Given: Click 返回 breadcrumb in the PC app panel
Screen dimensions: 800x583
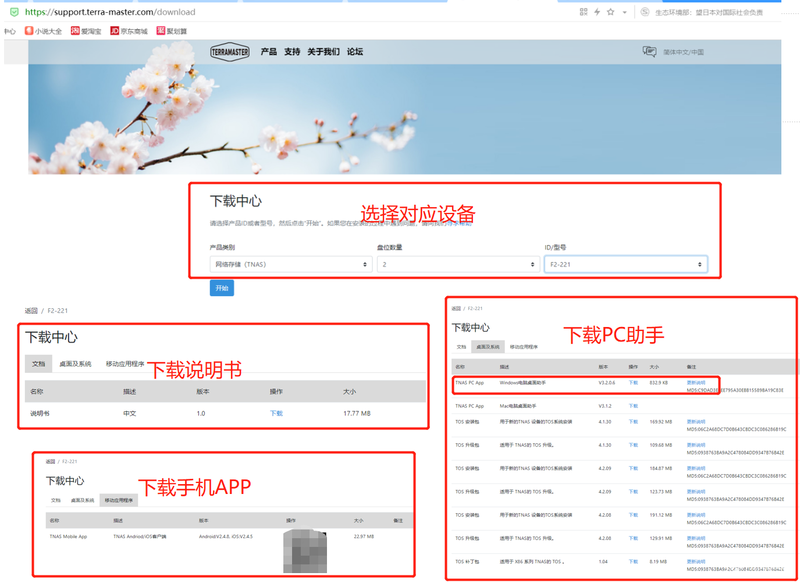Looking at the screenshot, I should [456, 309].
